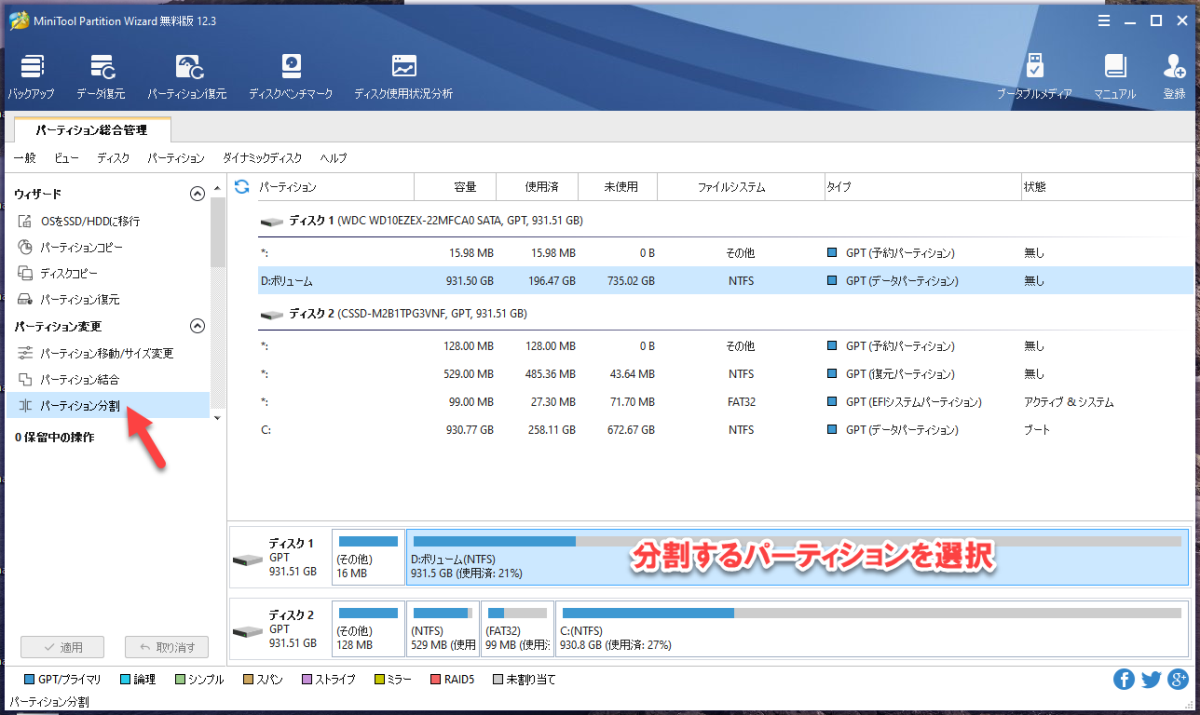Select C:(NTFS) block in disk map
The image size is (1200, 715).
pos(873,630)
